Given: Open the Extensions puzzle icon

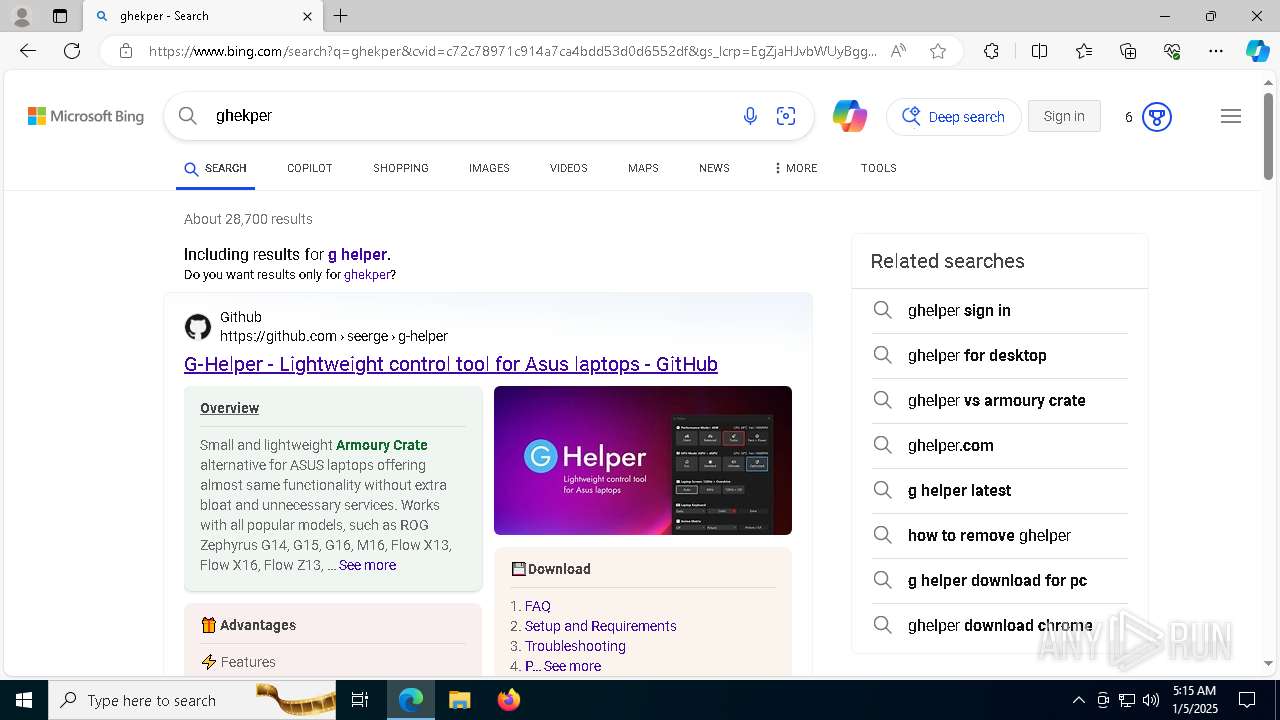Looking at the screenshot, I should pos(991,51).
